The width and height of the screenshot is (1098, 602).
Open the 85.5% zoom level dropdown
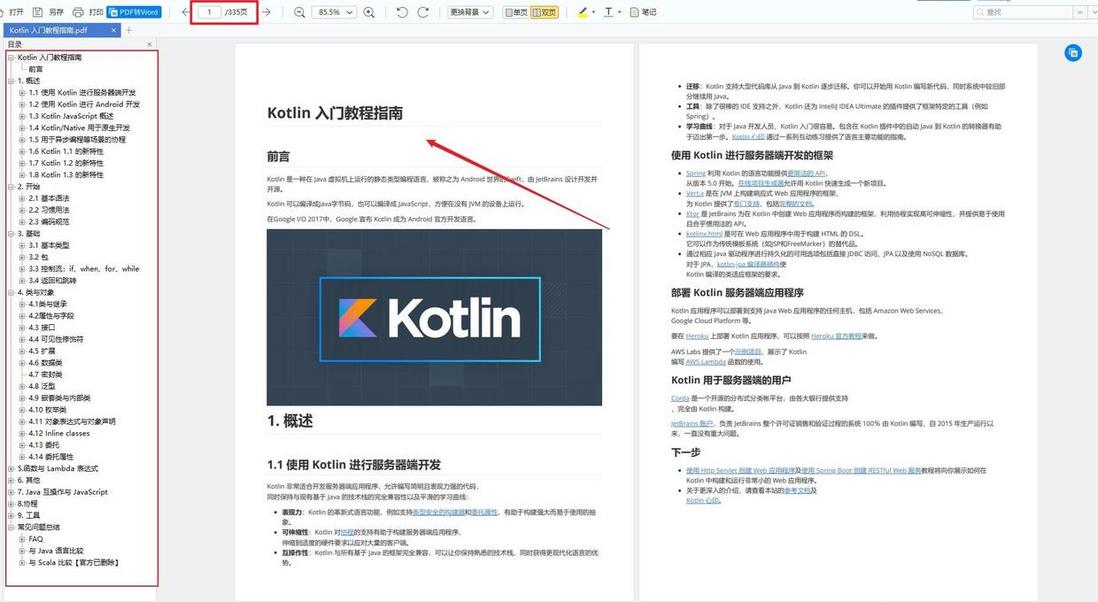(x=335, y=12)
